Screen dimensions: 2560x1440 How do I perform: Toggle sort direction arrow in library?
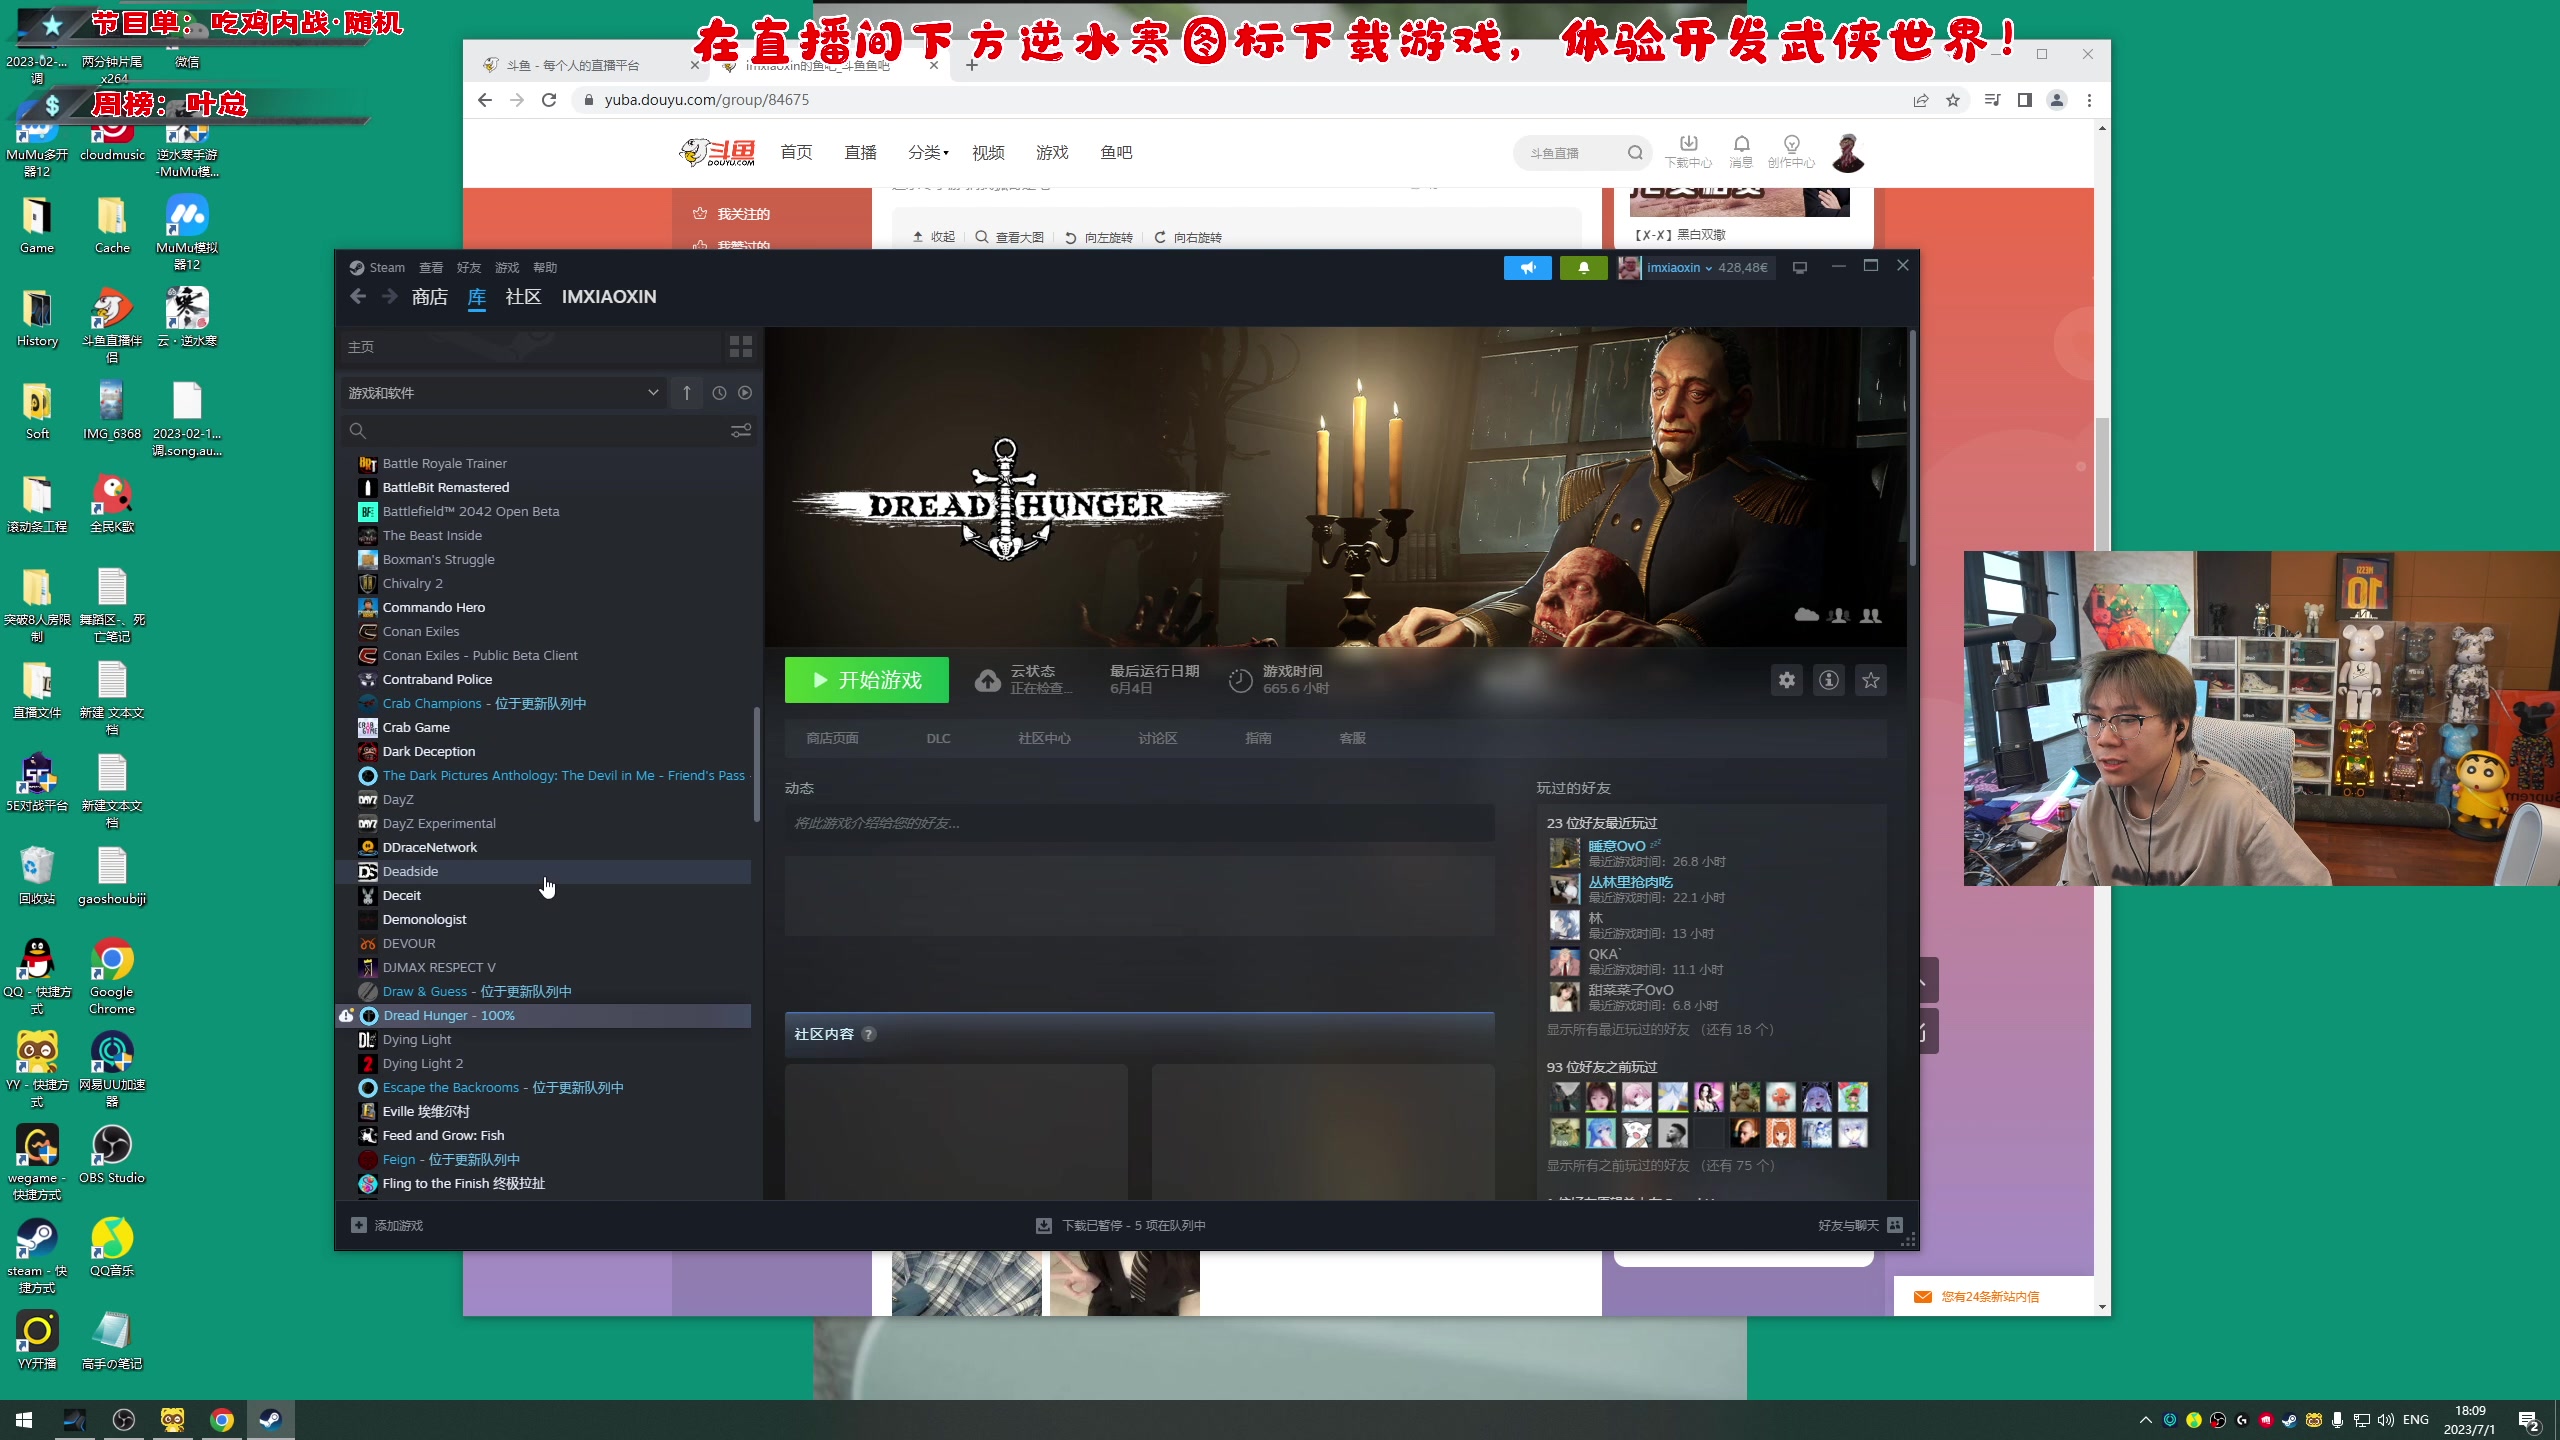tap(687, 393)
